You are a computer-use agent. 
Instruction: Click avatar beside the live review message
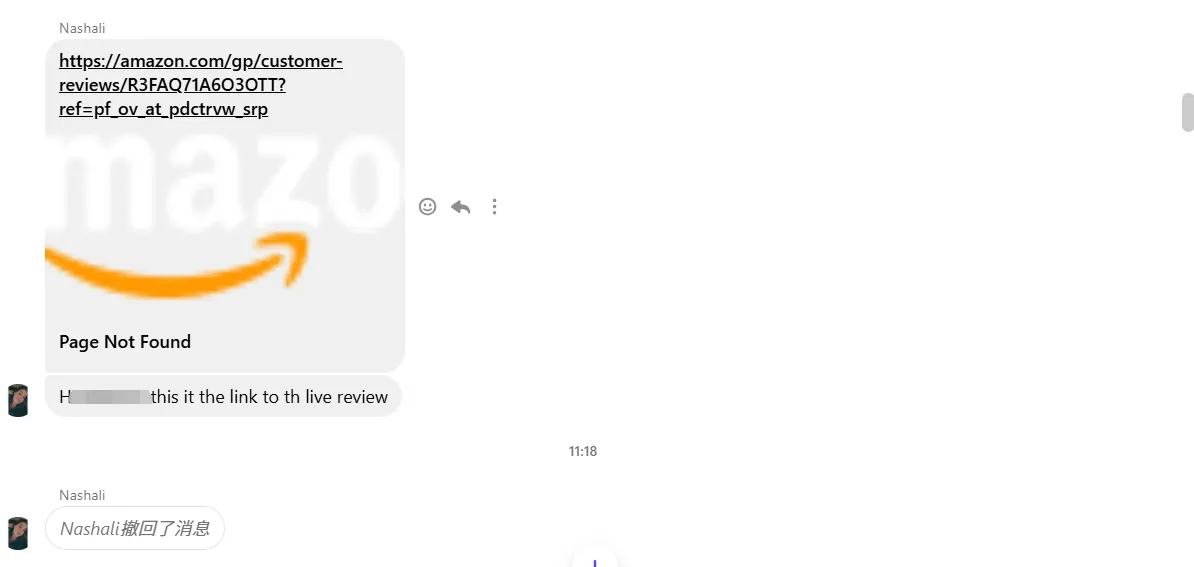tap(18, 400)
